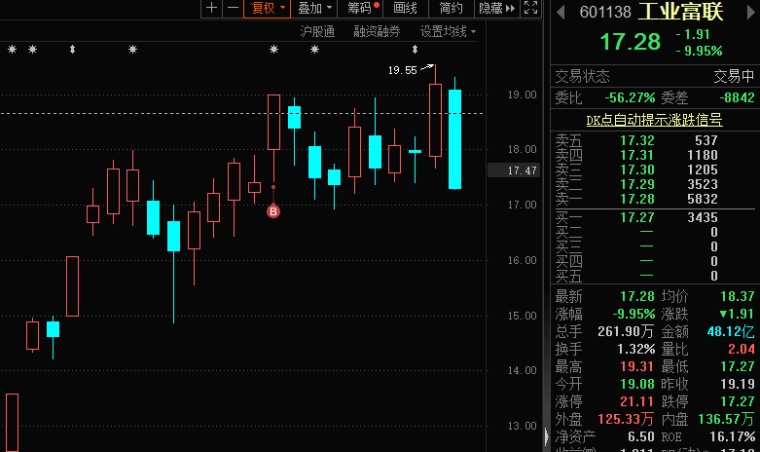Click the star marker above the B-signal candle
This screenshot has height=452, width=760.
(x=274, y=49)
